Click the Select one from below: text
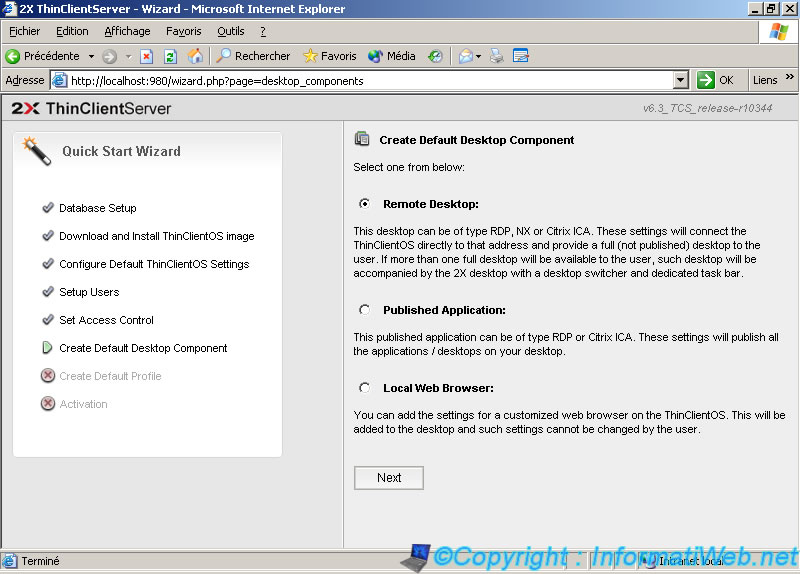 pos(409,167)
